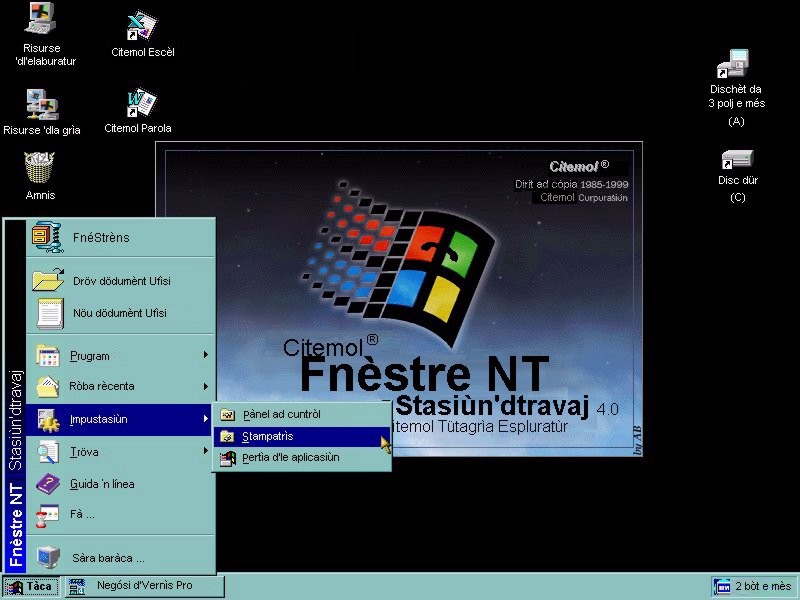Click the Tröva magnifier icon
Screen dimensions: 800x600
tap(48, 452)
